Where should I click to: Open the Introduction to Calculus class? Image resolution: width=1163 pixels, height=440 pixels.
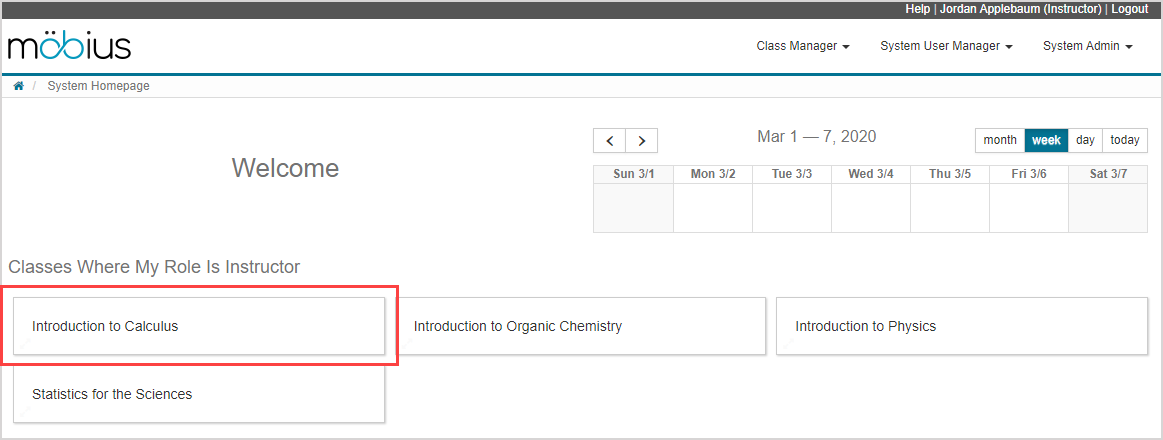tap(198, 326)
